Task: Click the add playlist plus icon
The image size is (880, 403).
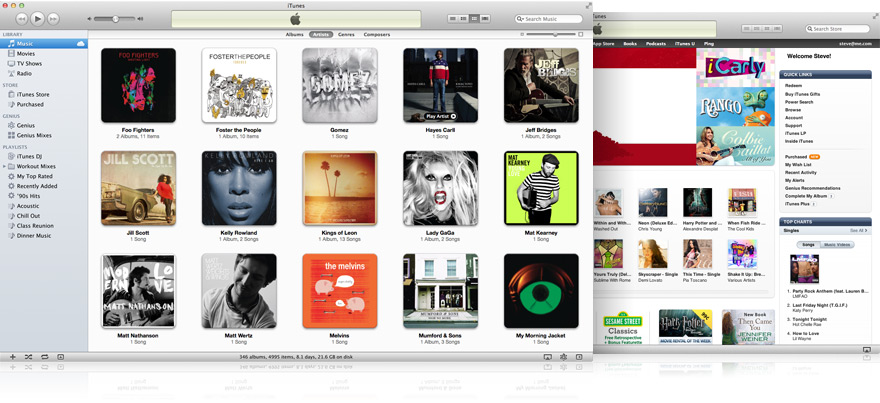Action: 12,356
